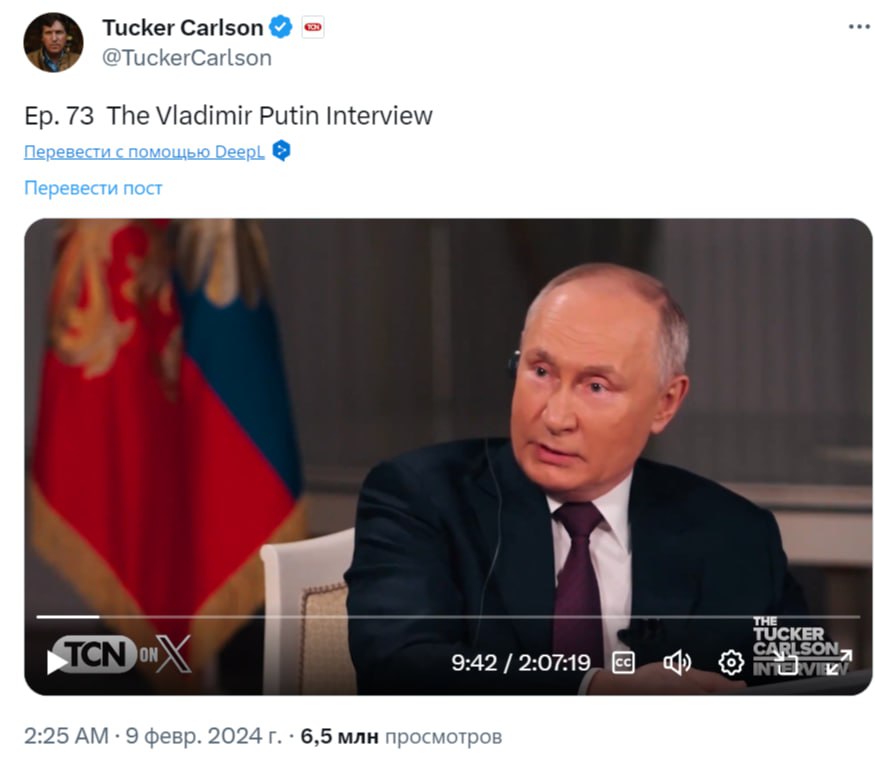875x768 pixels.
Task: Click the DeepL logo icon
Action: (282, 152)
